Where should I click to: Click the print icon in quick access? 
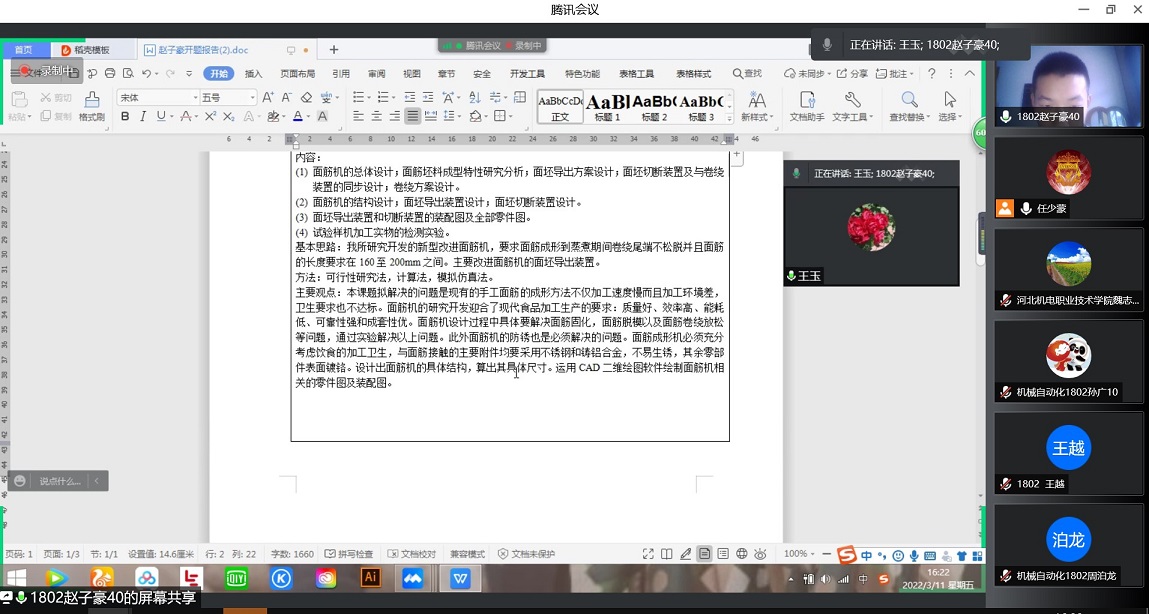(x=110, y=73)
